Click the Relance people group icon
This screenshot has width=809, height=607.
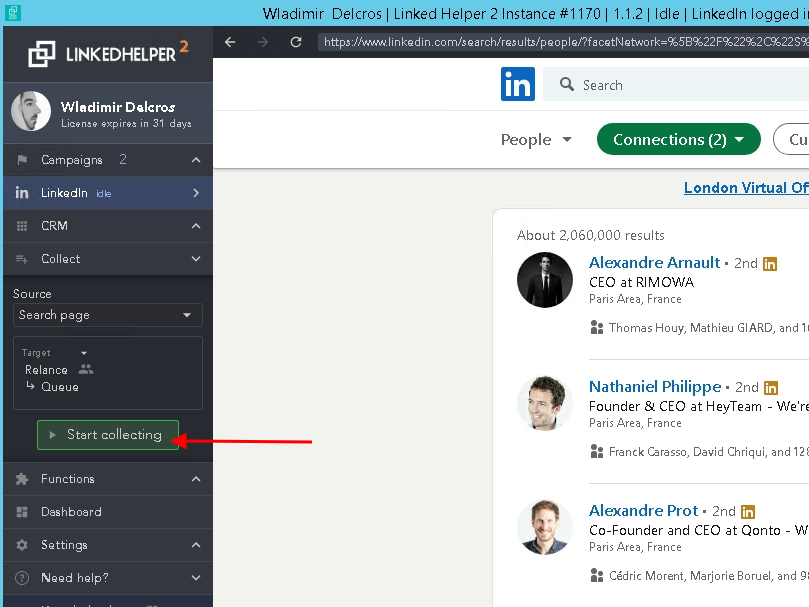pyautogui.click(x=86, y=370)
